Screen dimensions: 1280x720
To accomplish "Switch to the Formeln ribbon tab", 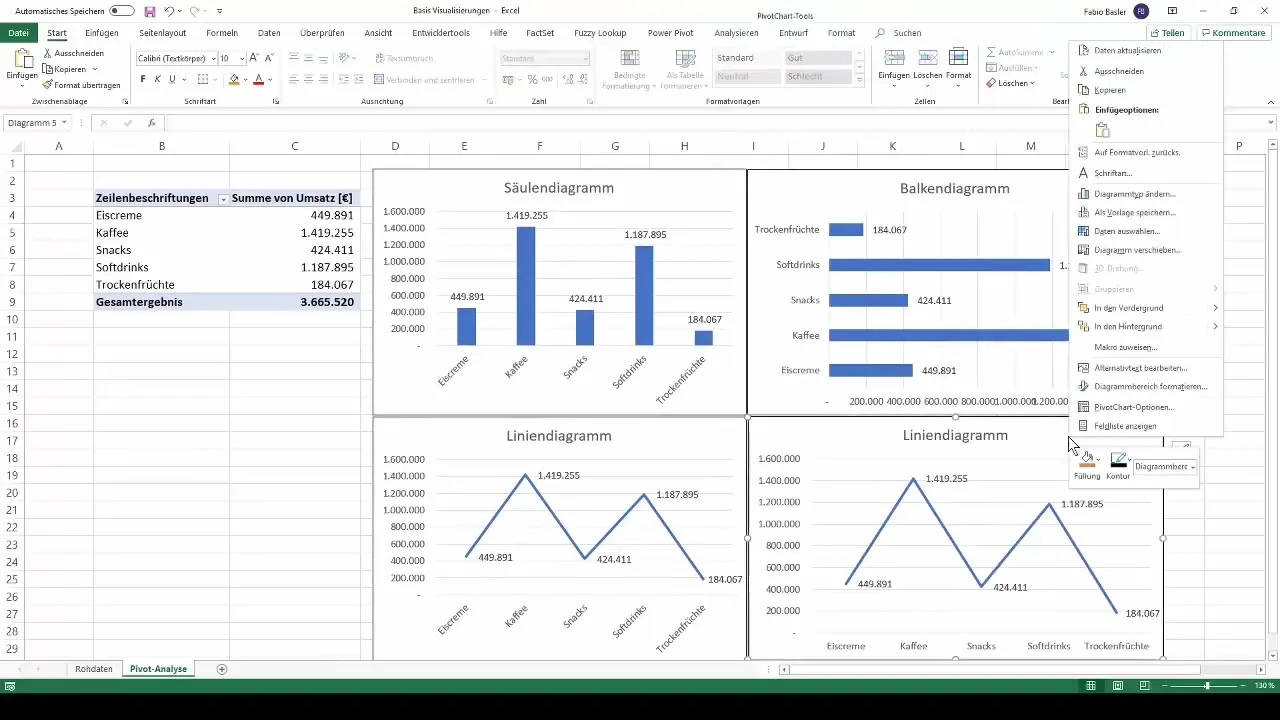I will [x=222, y=33].
